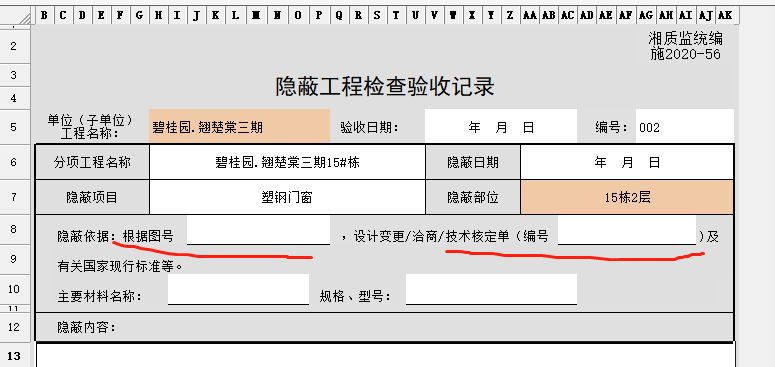Select the 塑钢门窗 hidden item cell
775x367 pixels.
(287, 198)
